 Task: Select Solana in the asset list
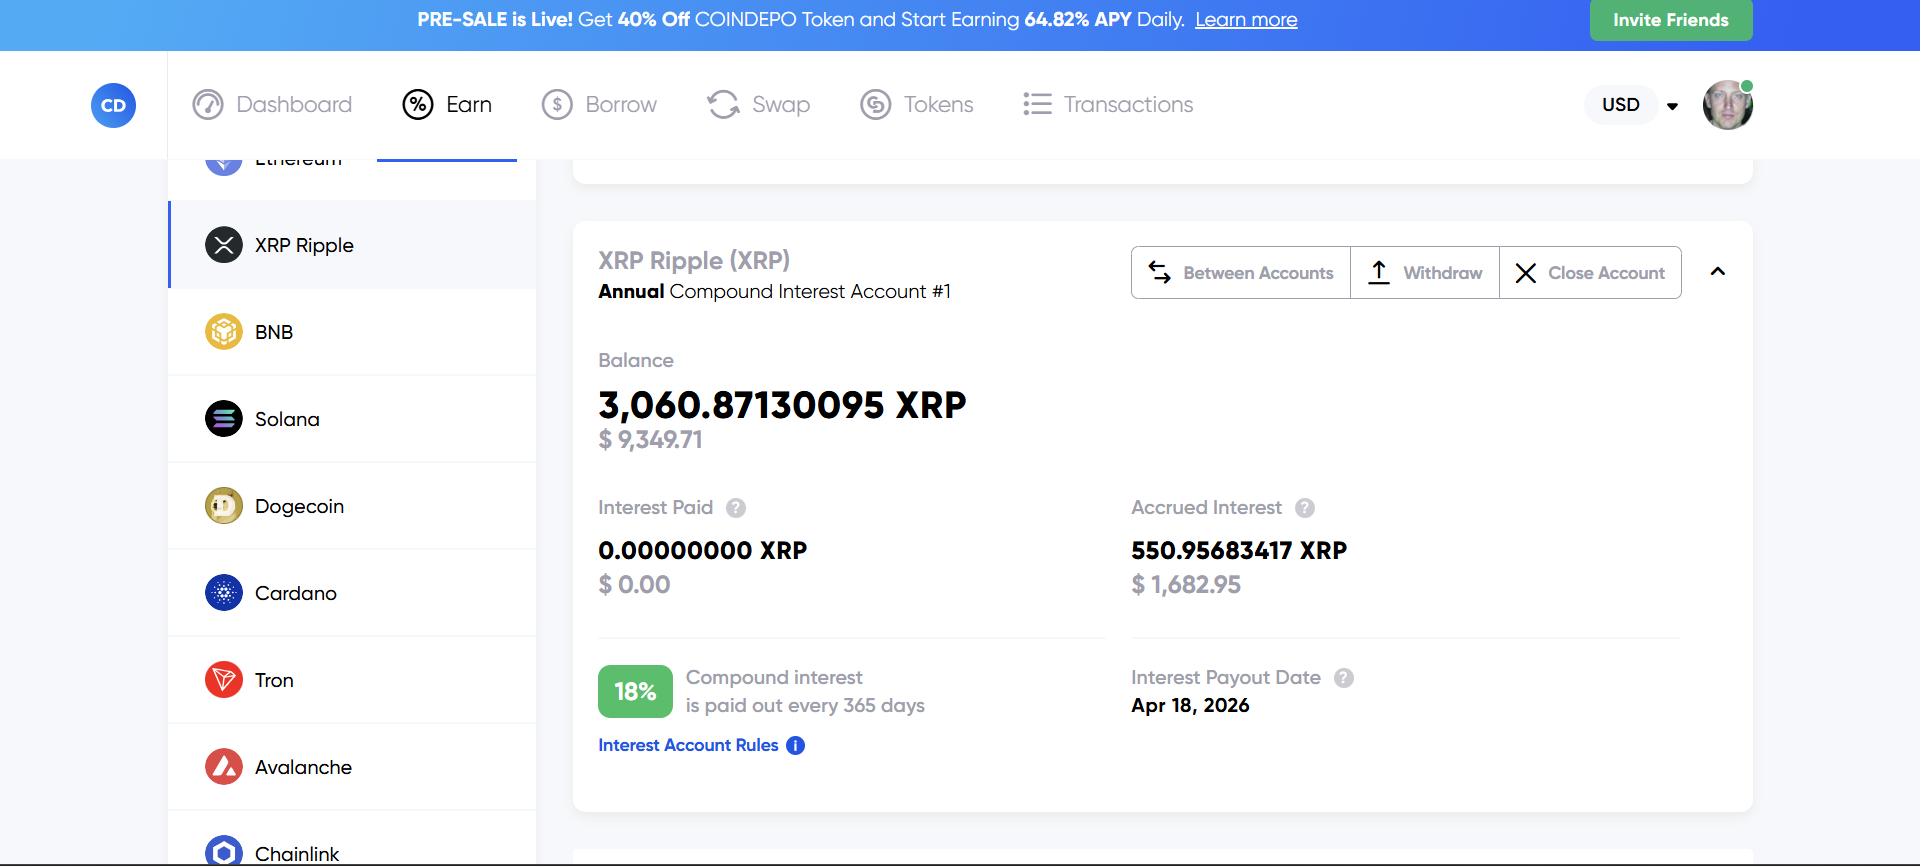(x=353, y=419)
